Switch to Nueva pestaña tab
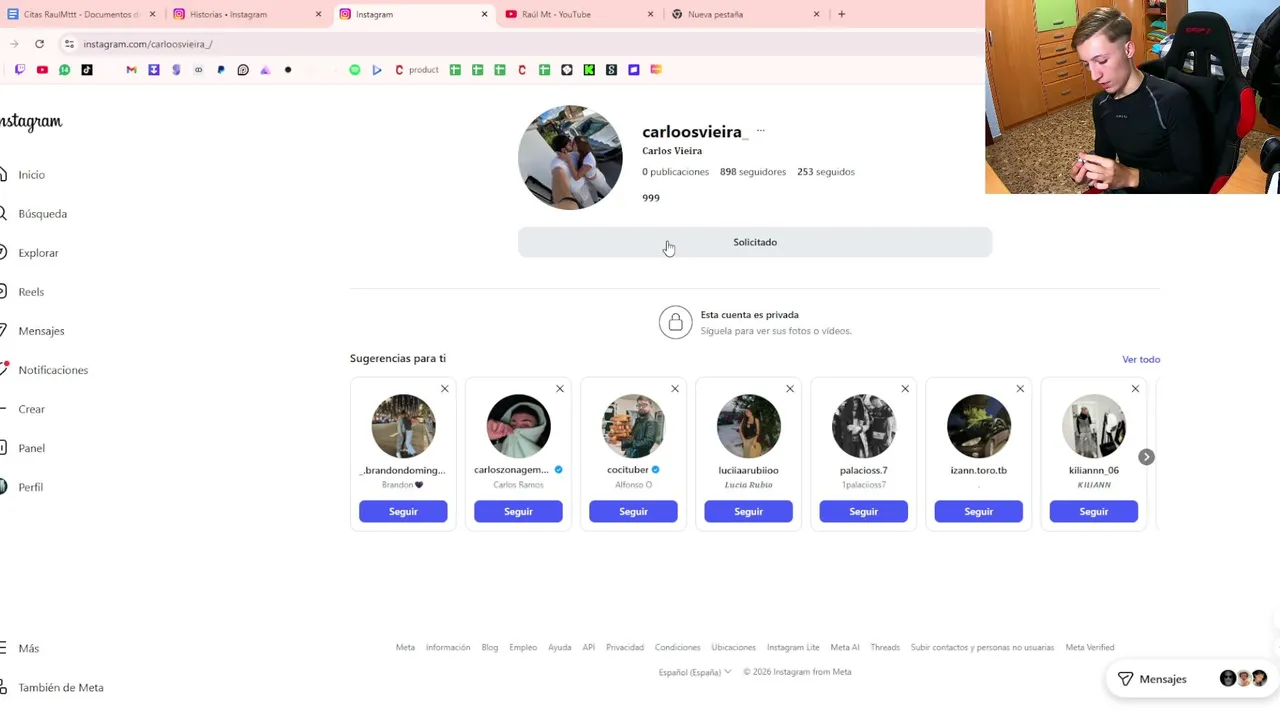The width and height of the screenshot is (1280, 720). click(746, 14)
